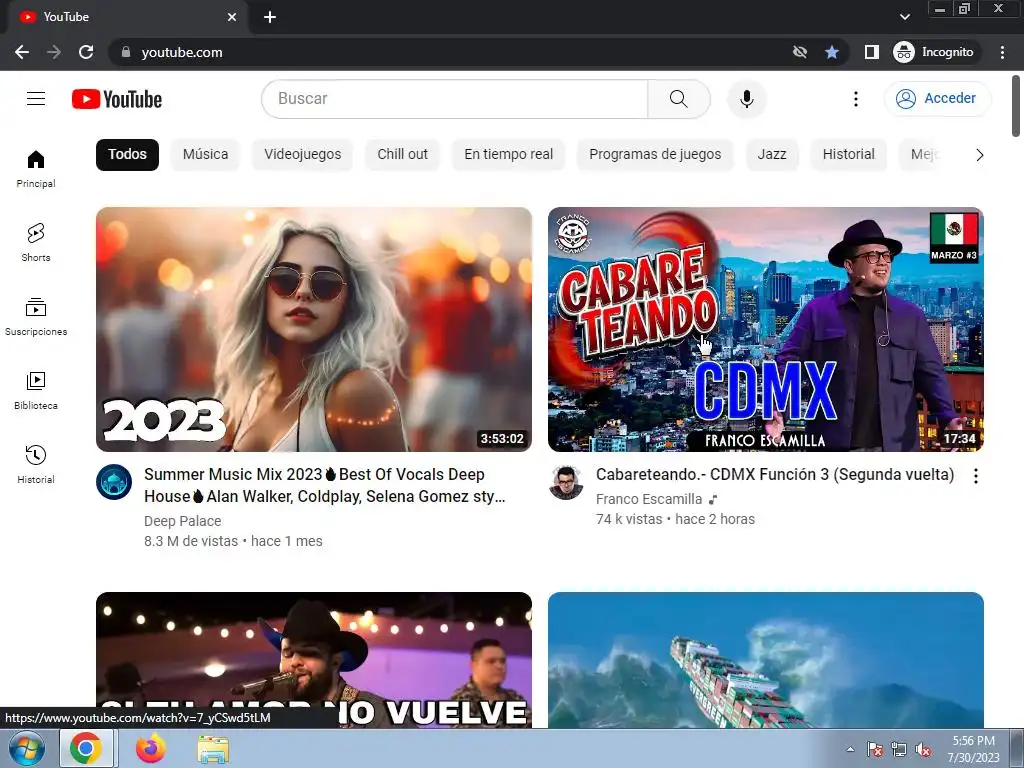Open YouTube settings three-dot menu
This screenshot has height=768, width=1024.
pos(856,99)
